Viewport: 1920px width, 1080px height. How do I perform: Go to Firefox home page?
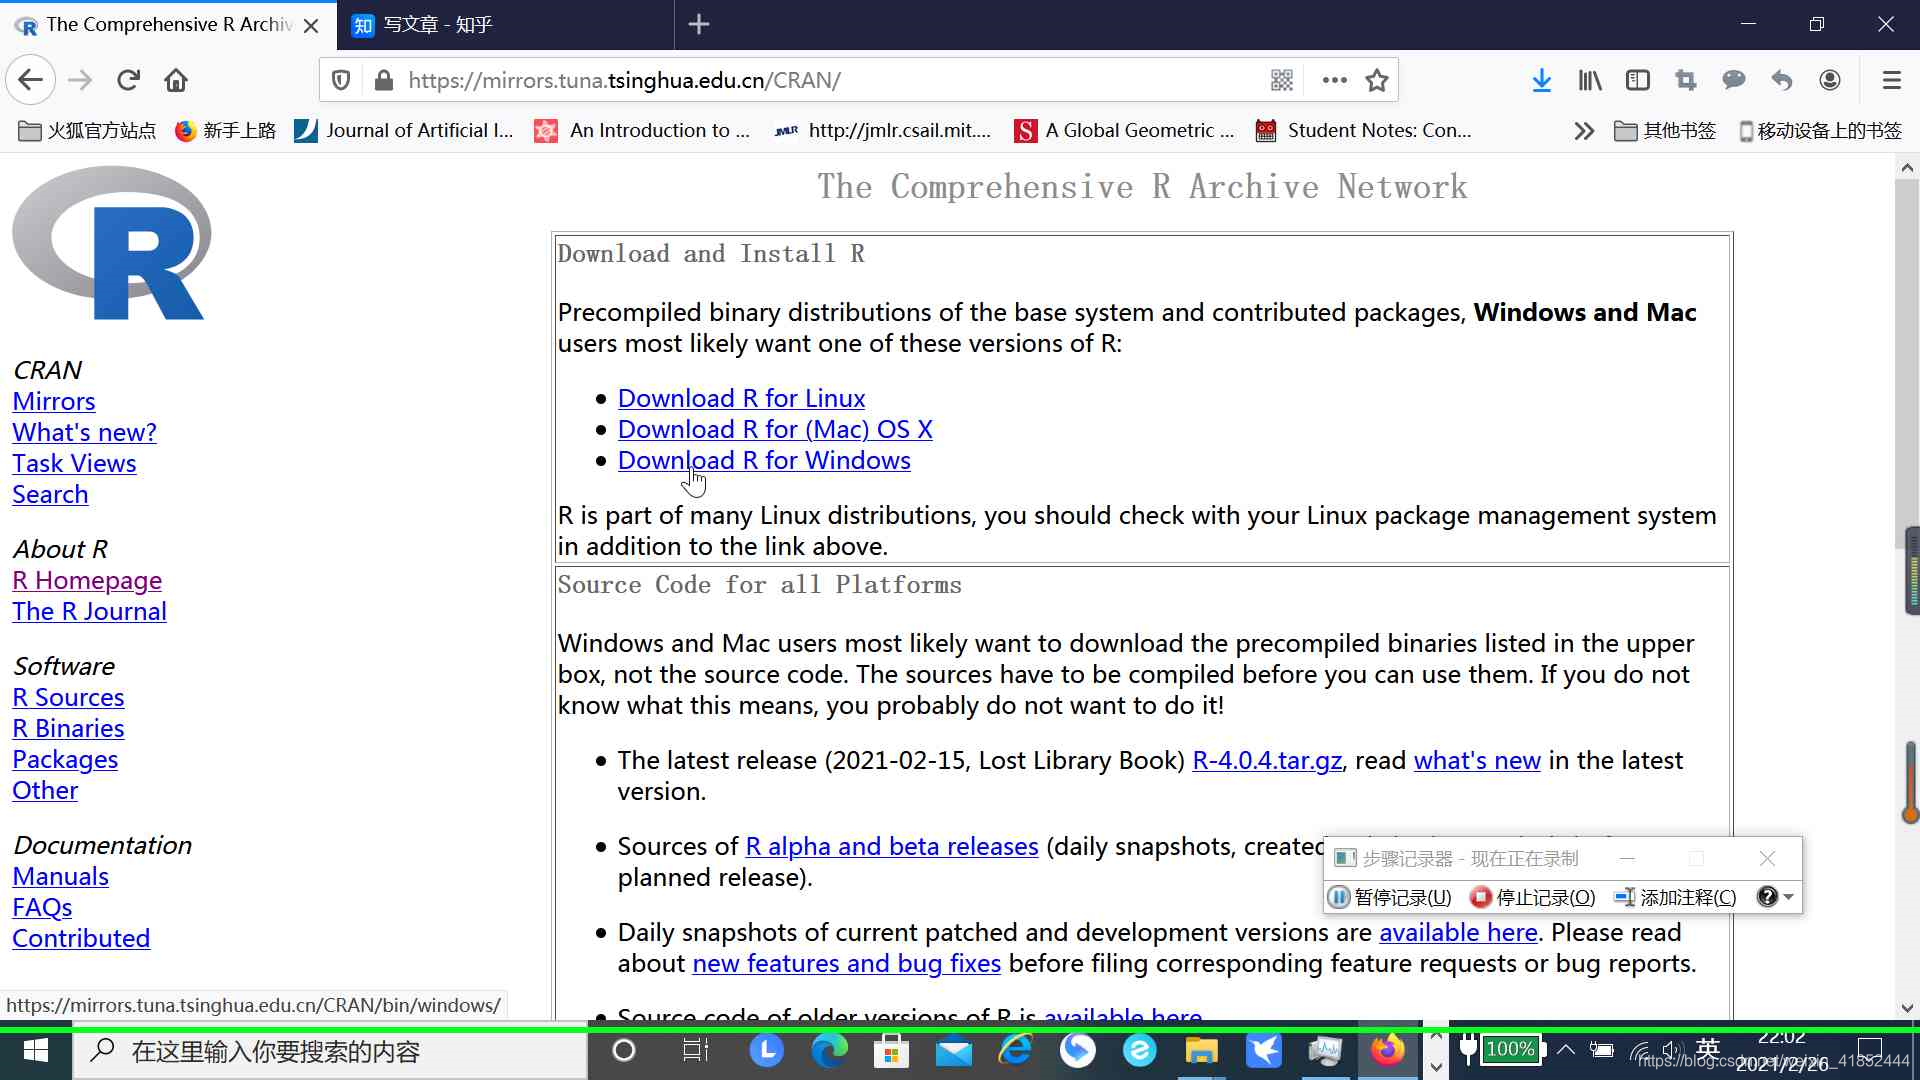[x=176, y=80]
